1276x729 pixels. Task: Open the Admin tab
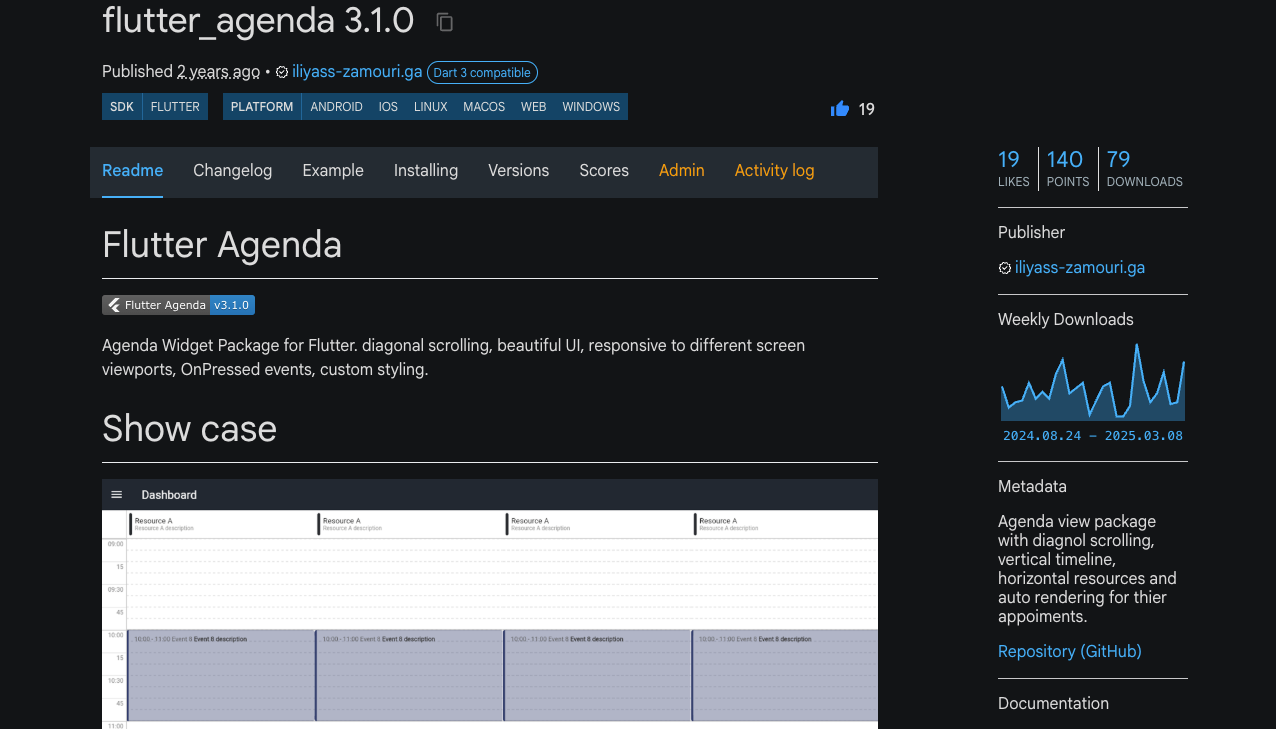click(682, 170)
